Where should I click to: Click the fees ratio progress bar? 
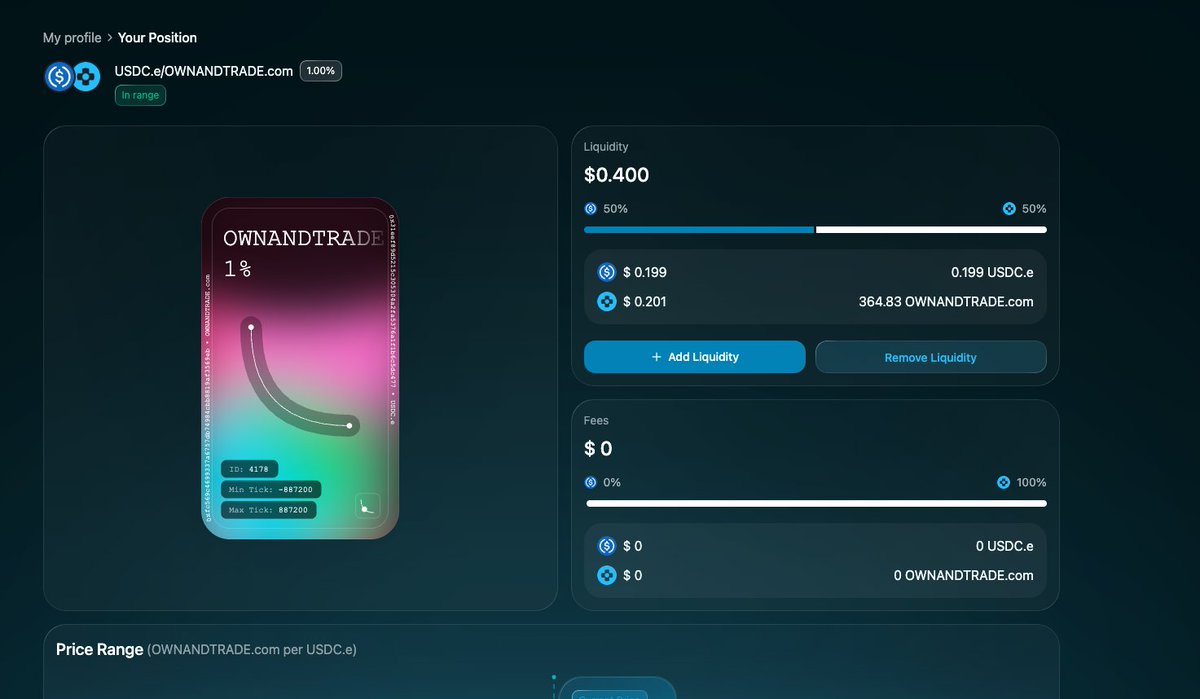(815, 504)
